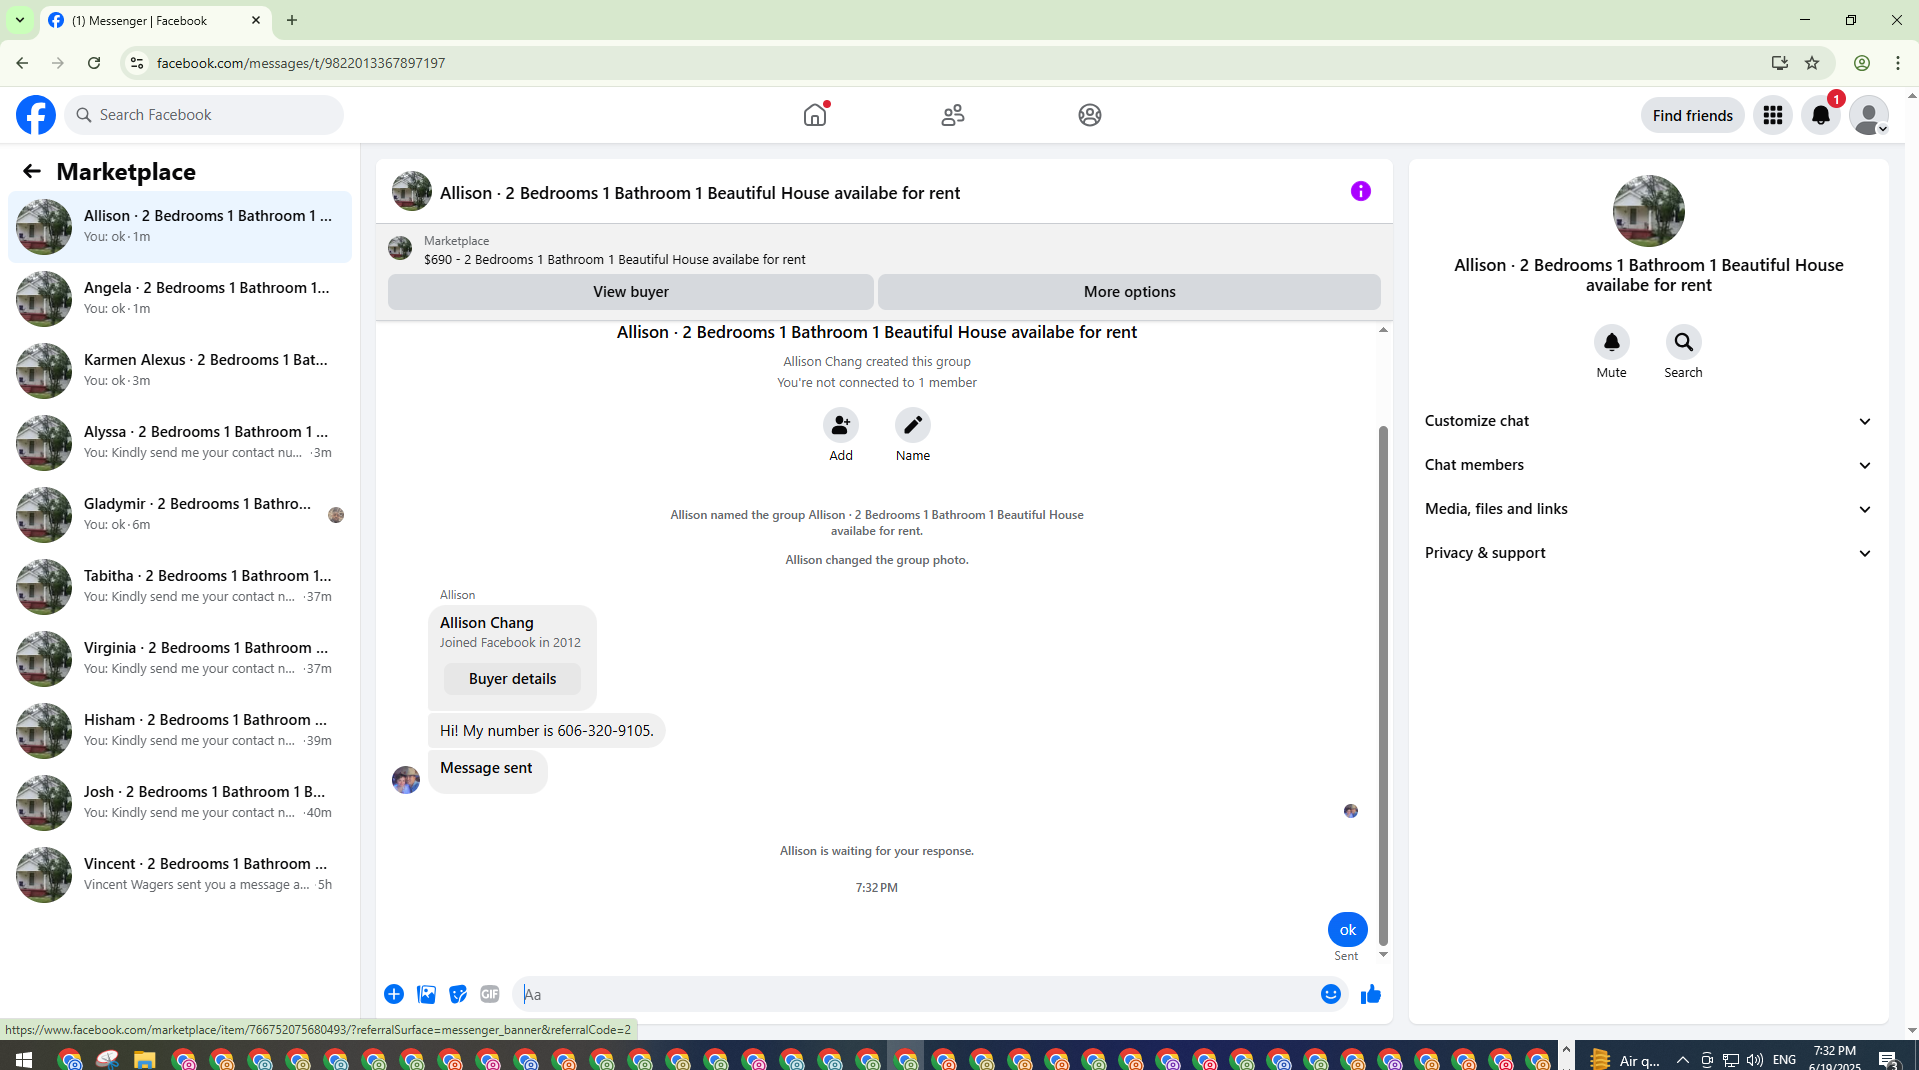This screenshot has height=1070, width=1919.
Task: Focus the Search Facebook field
Action: [x=204, y=115]
